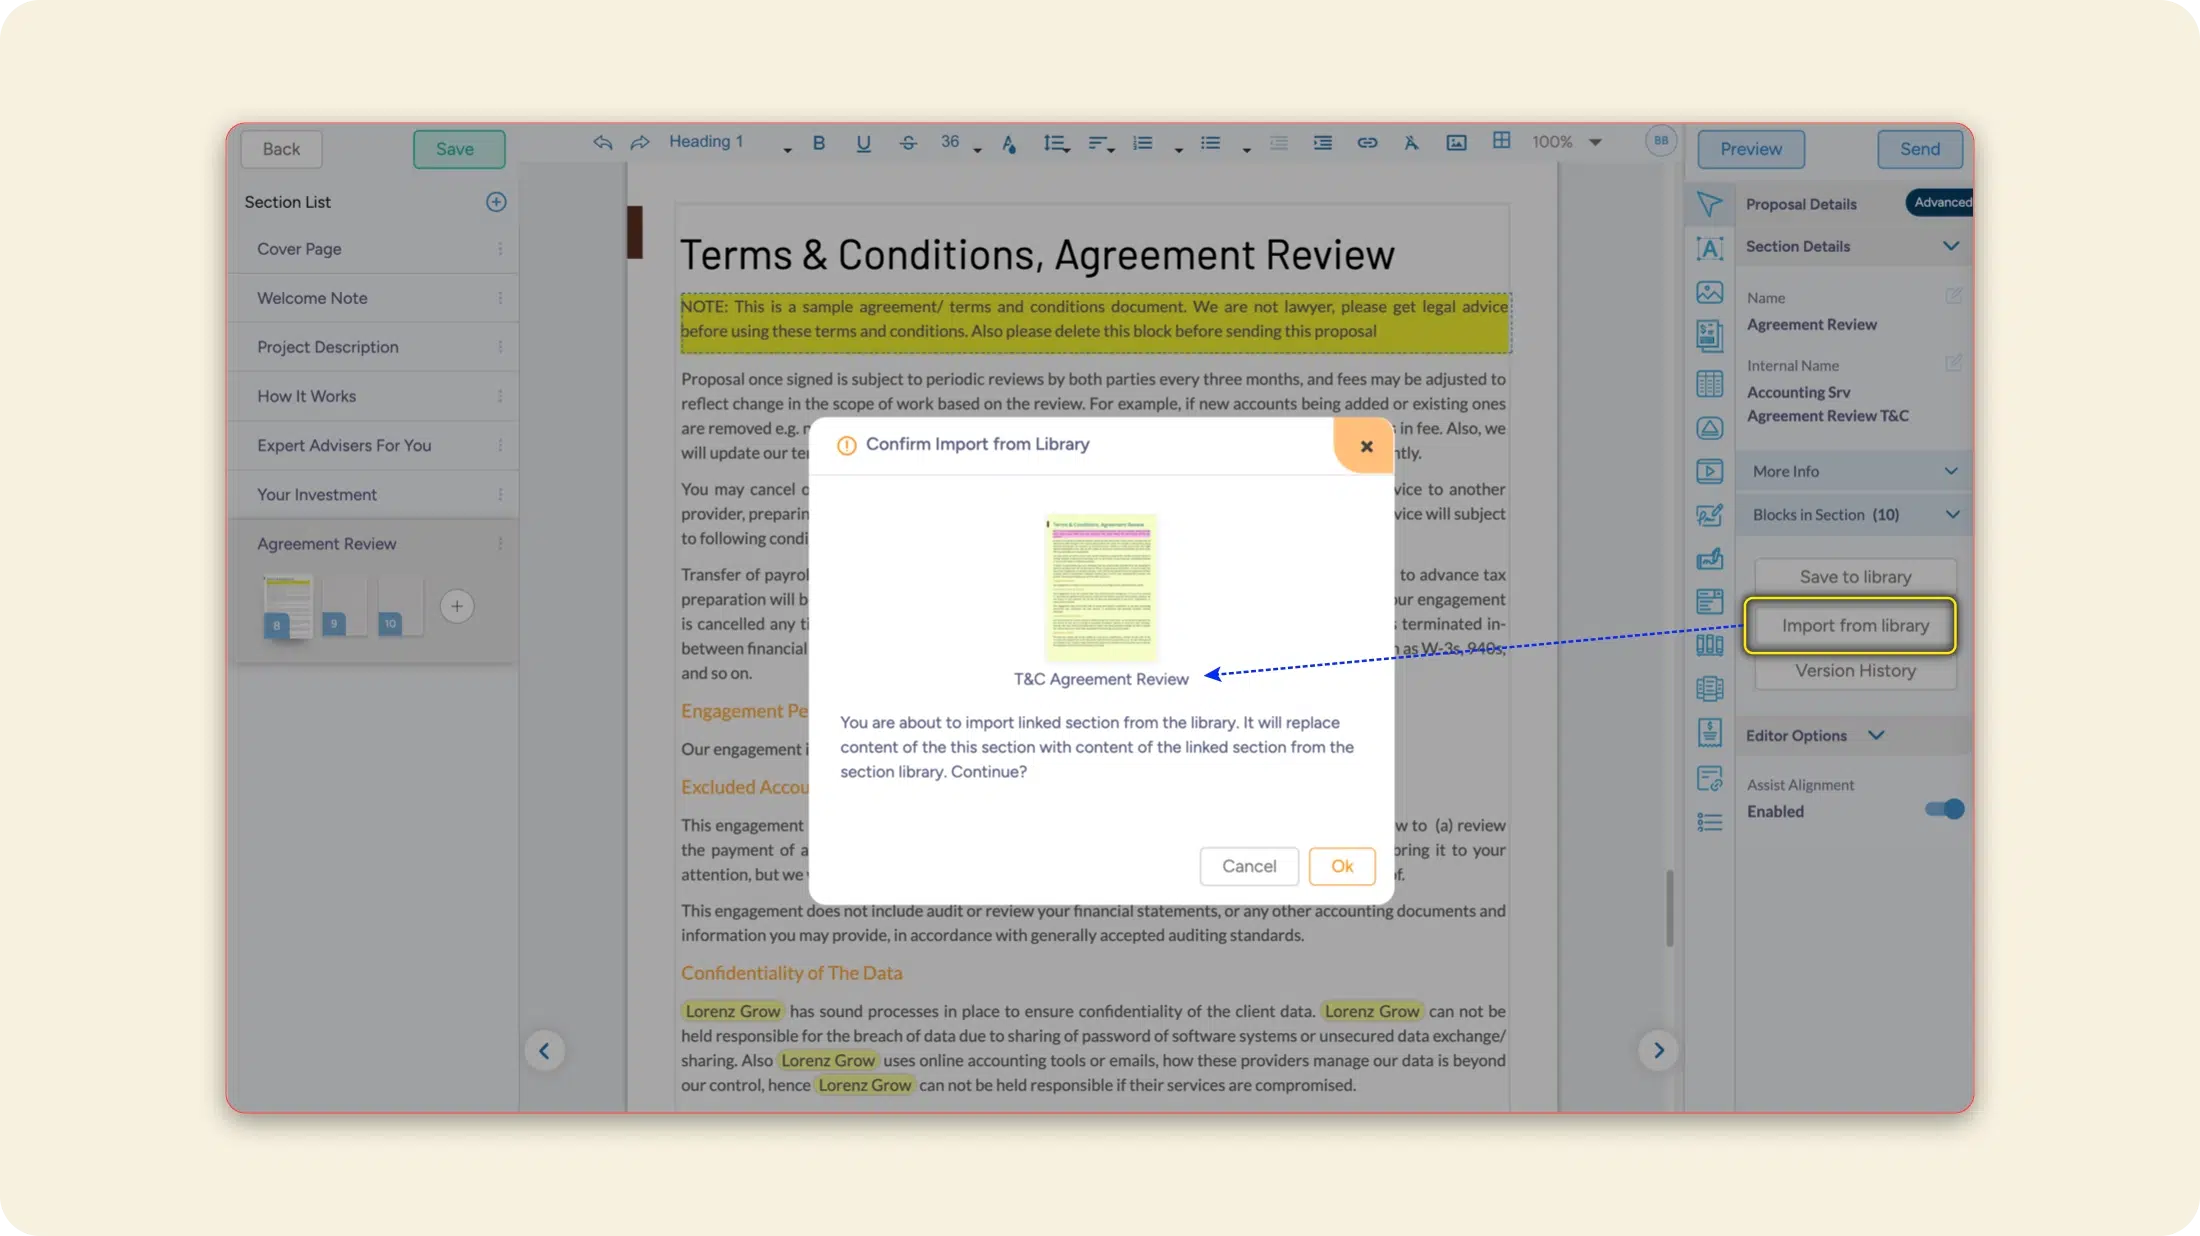The height and width of the screenshot is (1236, 2200).
Task: Apply strikethrough to selected text
Action: tap(907, 142)
